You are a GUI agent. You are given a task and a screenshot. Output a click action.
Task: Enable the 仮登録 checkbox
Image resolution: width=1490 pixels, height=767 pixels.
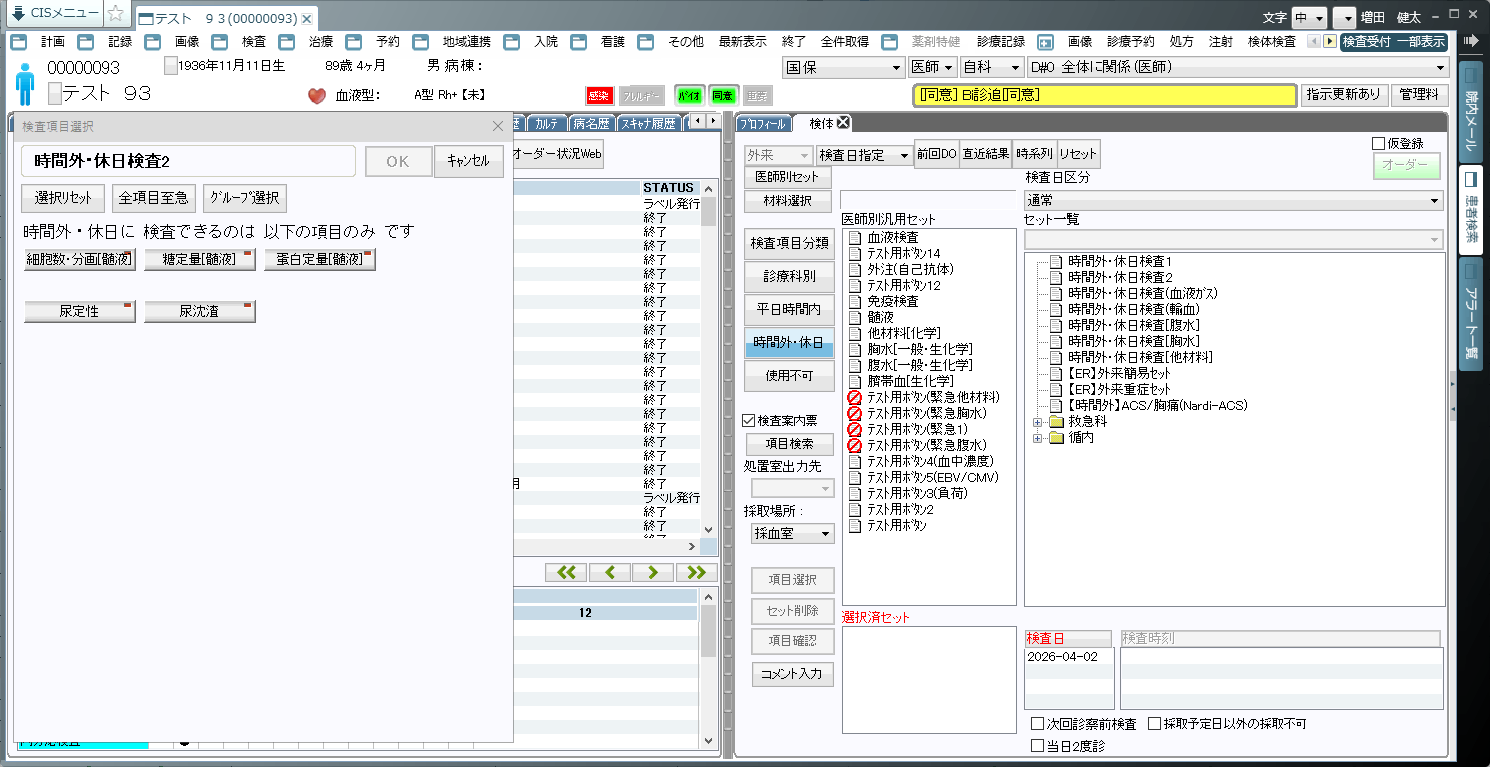click(1379, 144)
